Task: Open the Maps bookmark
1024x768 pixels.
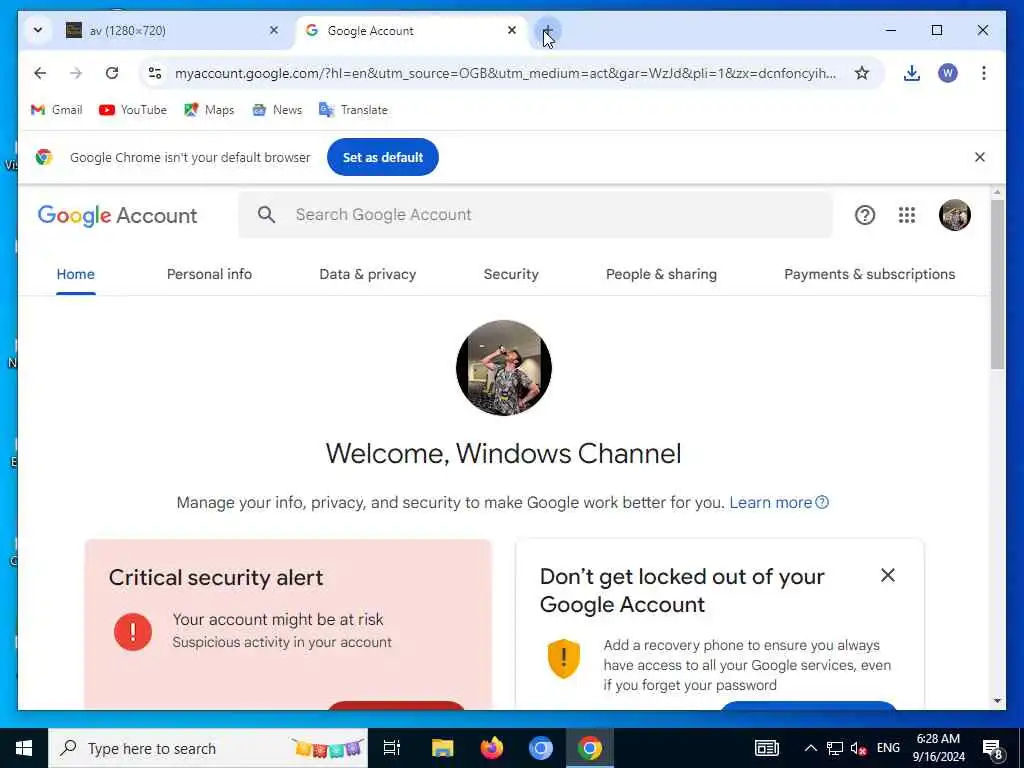Action: (209, 110)
